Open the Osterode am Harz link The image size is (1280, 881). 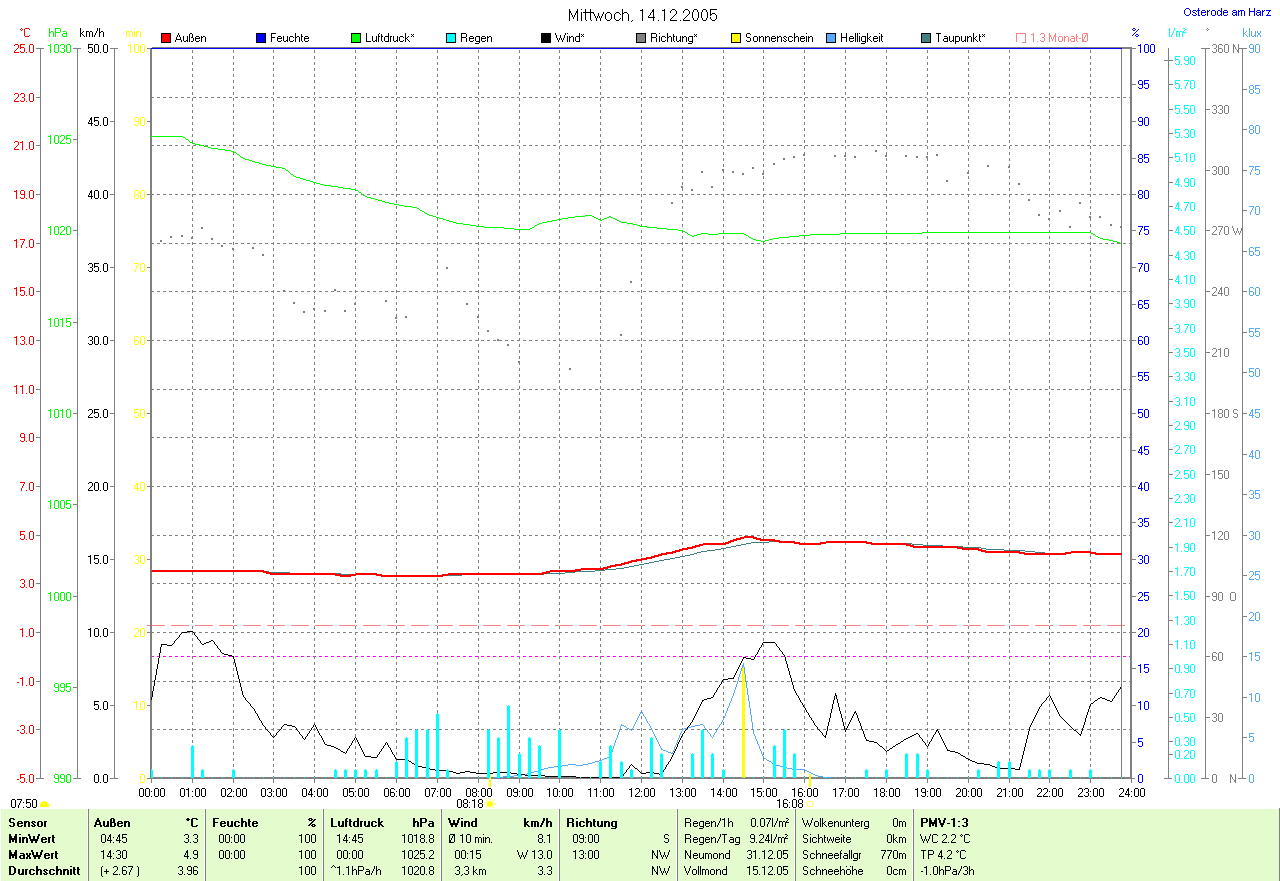[1227, 12]
